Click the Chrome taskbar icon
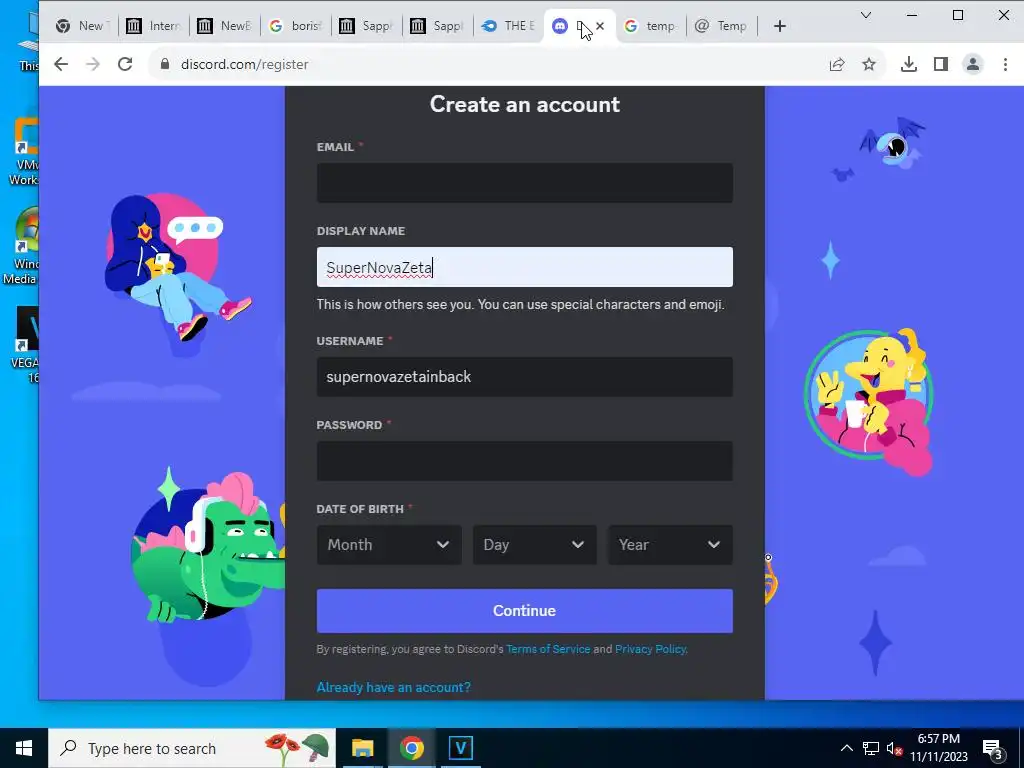The height and width of the screenshot is (768, 1024). pos(411,748)
